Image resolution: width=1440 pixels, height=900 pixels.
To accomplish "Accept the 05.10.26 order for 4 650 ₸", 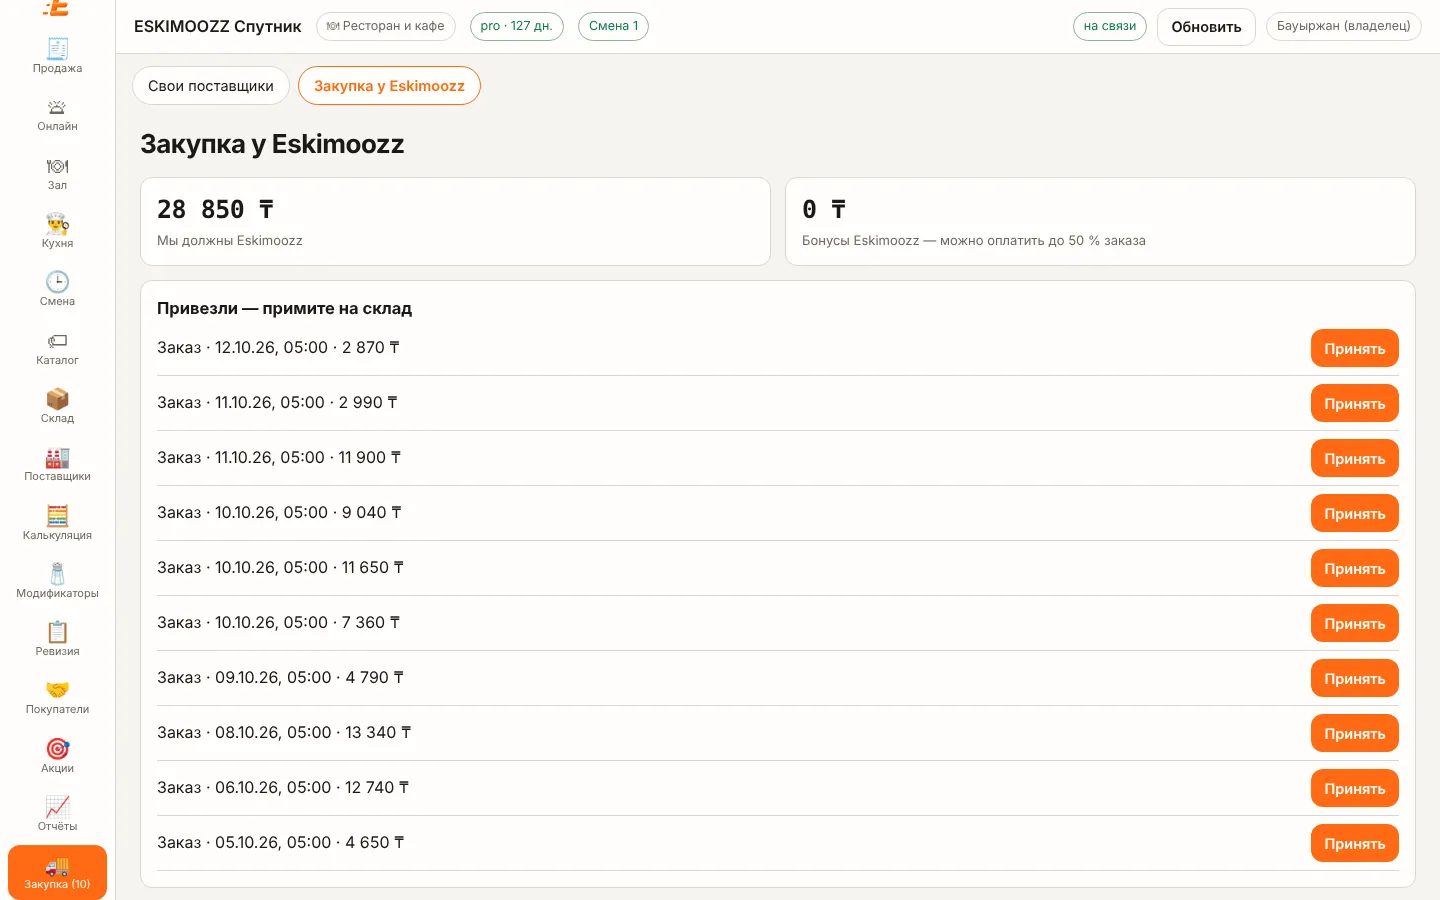I will [1354, 844].
